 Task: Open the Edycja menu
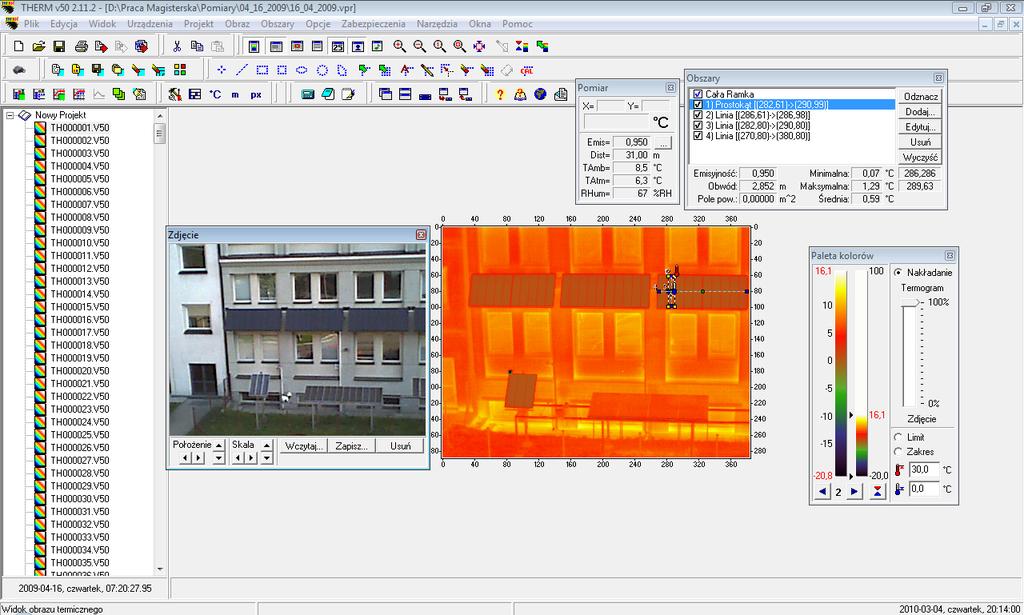tap(64, 24)
